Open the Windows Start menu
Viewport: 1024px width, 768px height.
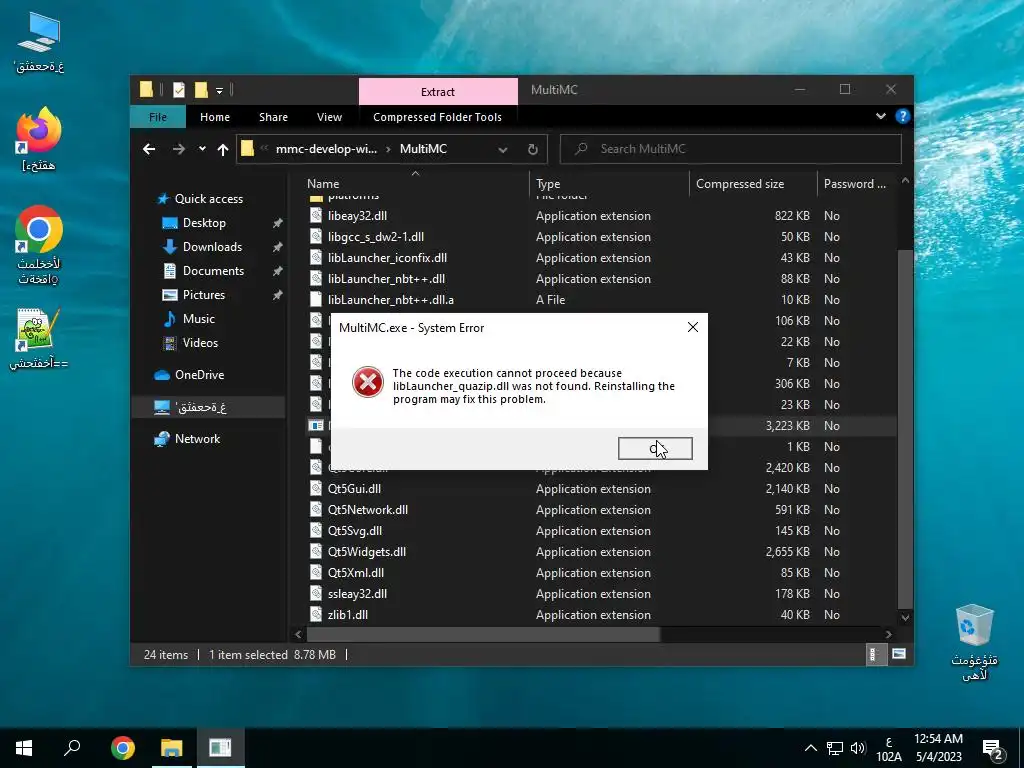tap(24, 748)
